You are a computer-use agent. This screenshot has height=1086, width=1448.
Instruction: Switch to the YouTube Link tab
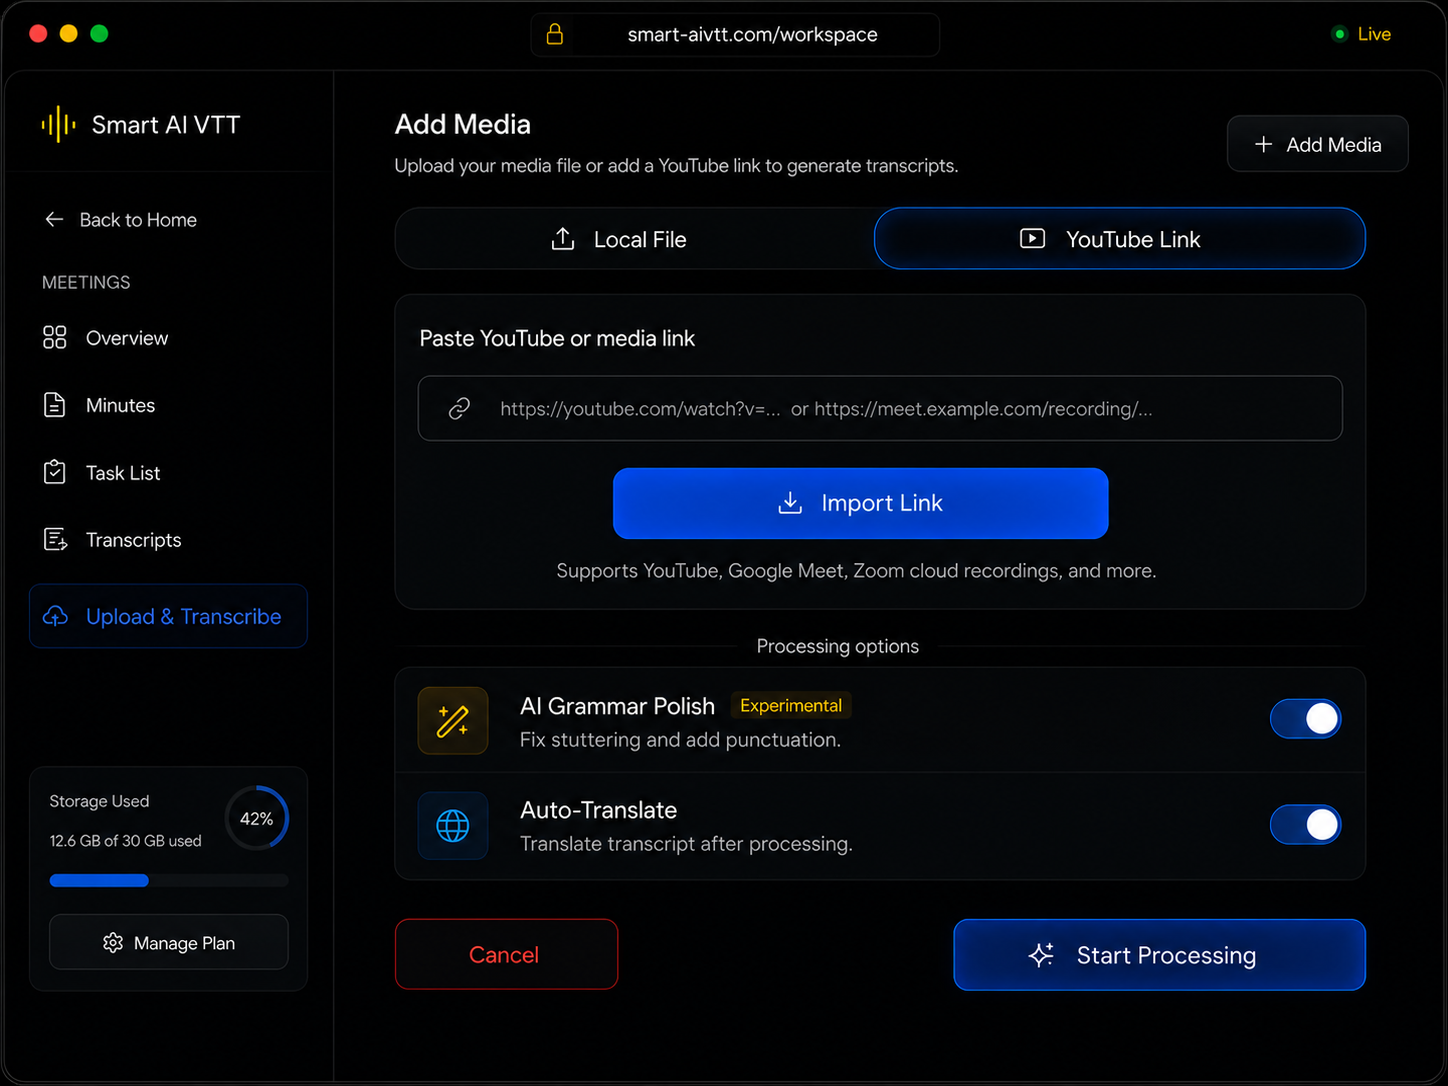[x=1120, y=239]
